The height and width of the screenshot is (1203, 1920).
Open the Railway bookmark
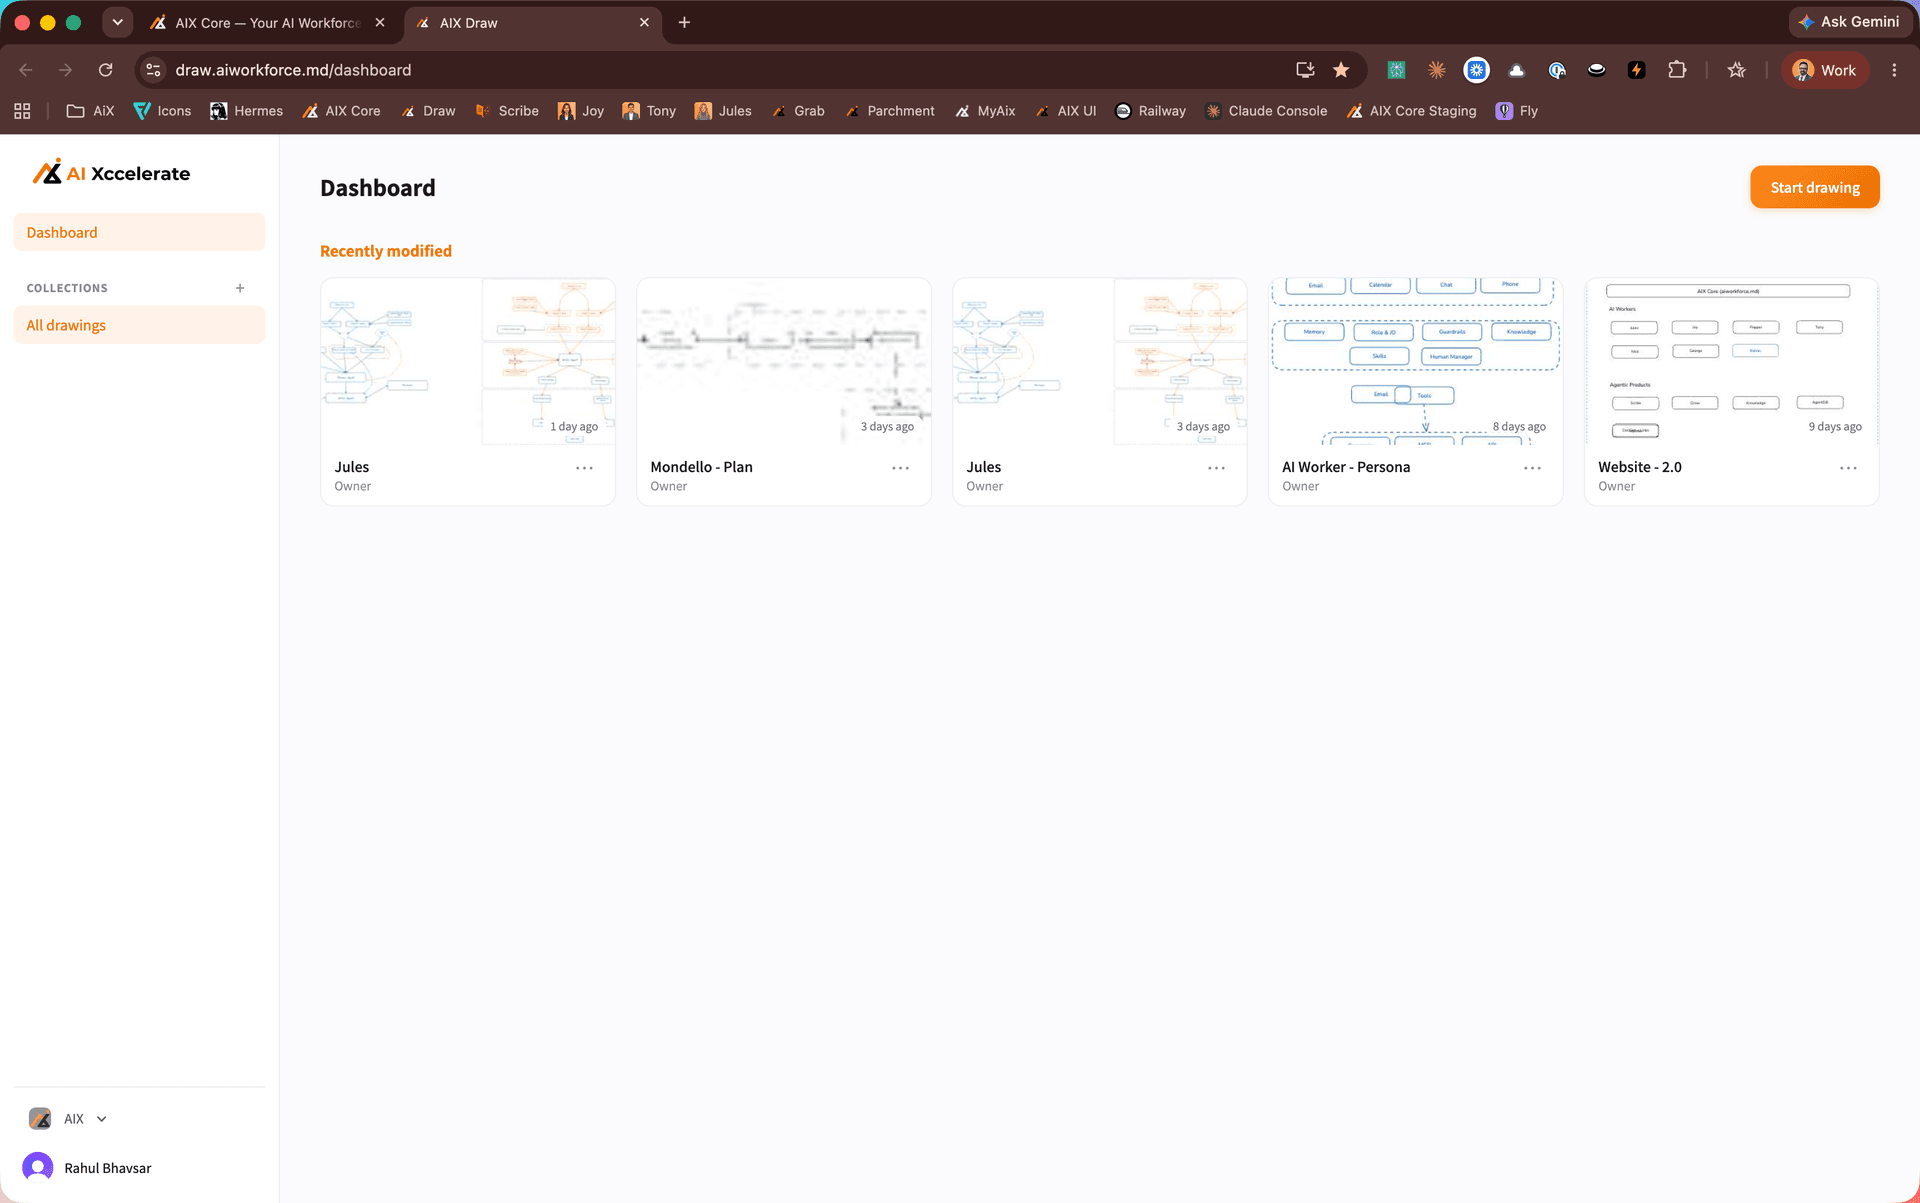(1150, 111)
